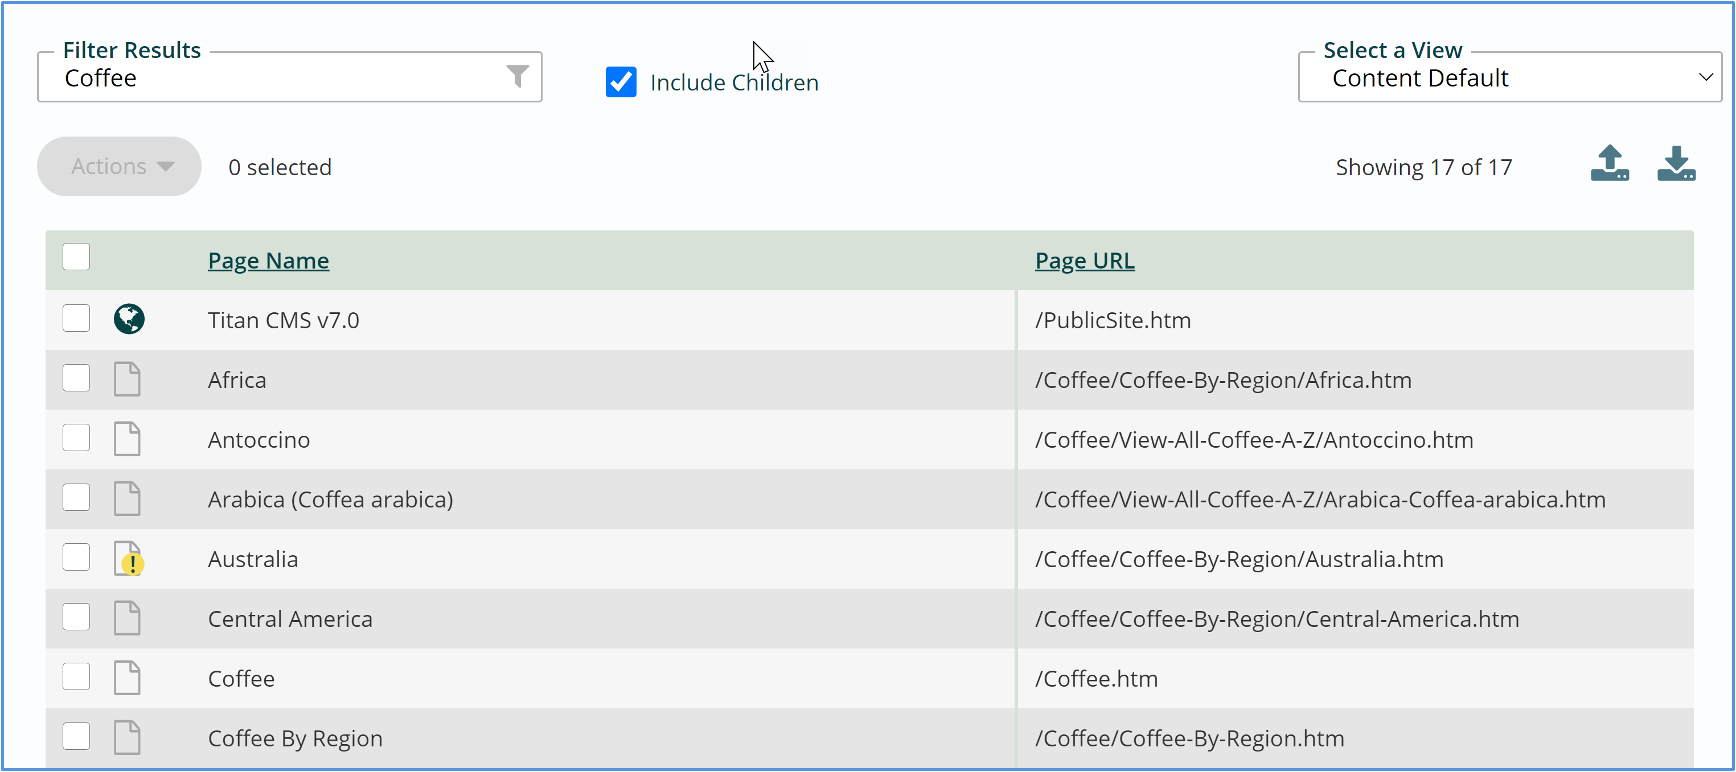Image resolution: width=1736 pixels, height=772 pixels.
Task: Check the Arabica (Coffea arabica) checkbox
Action: tap(76, 497)
